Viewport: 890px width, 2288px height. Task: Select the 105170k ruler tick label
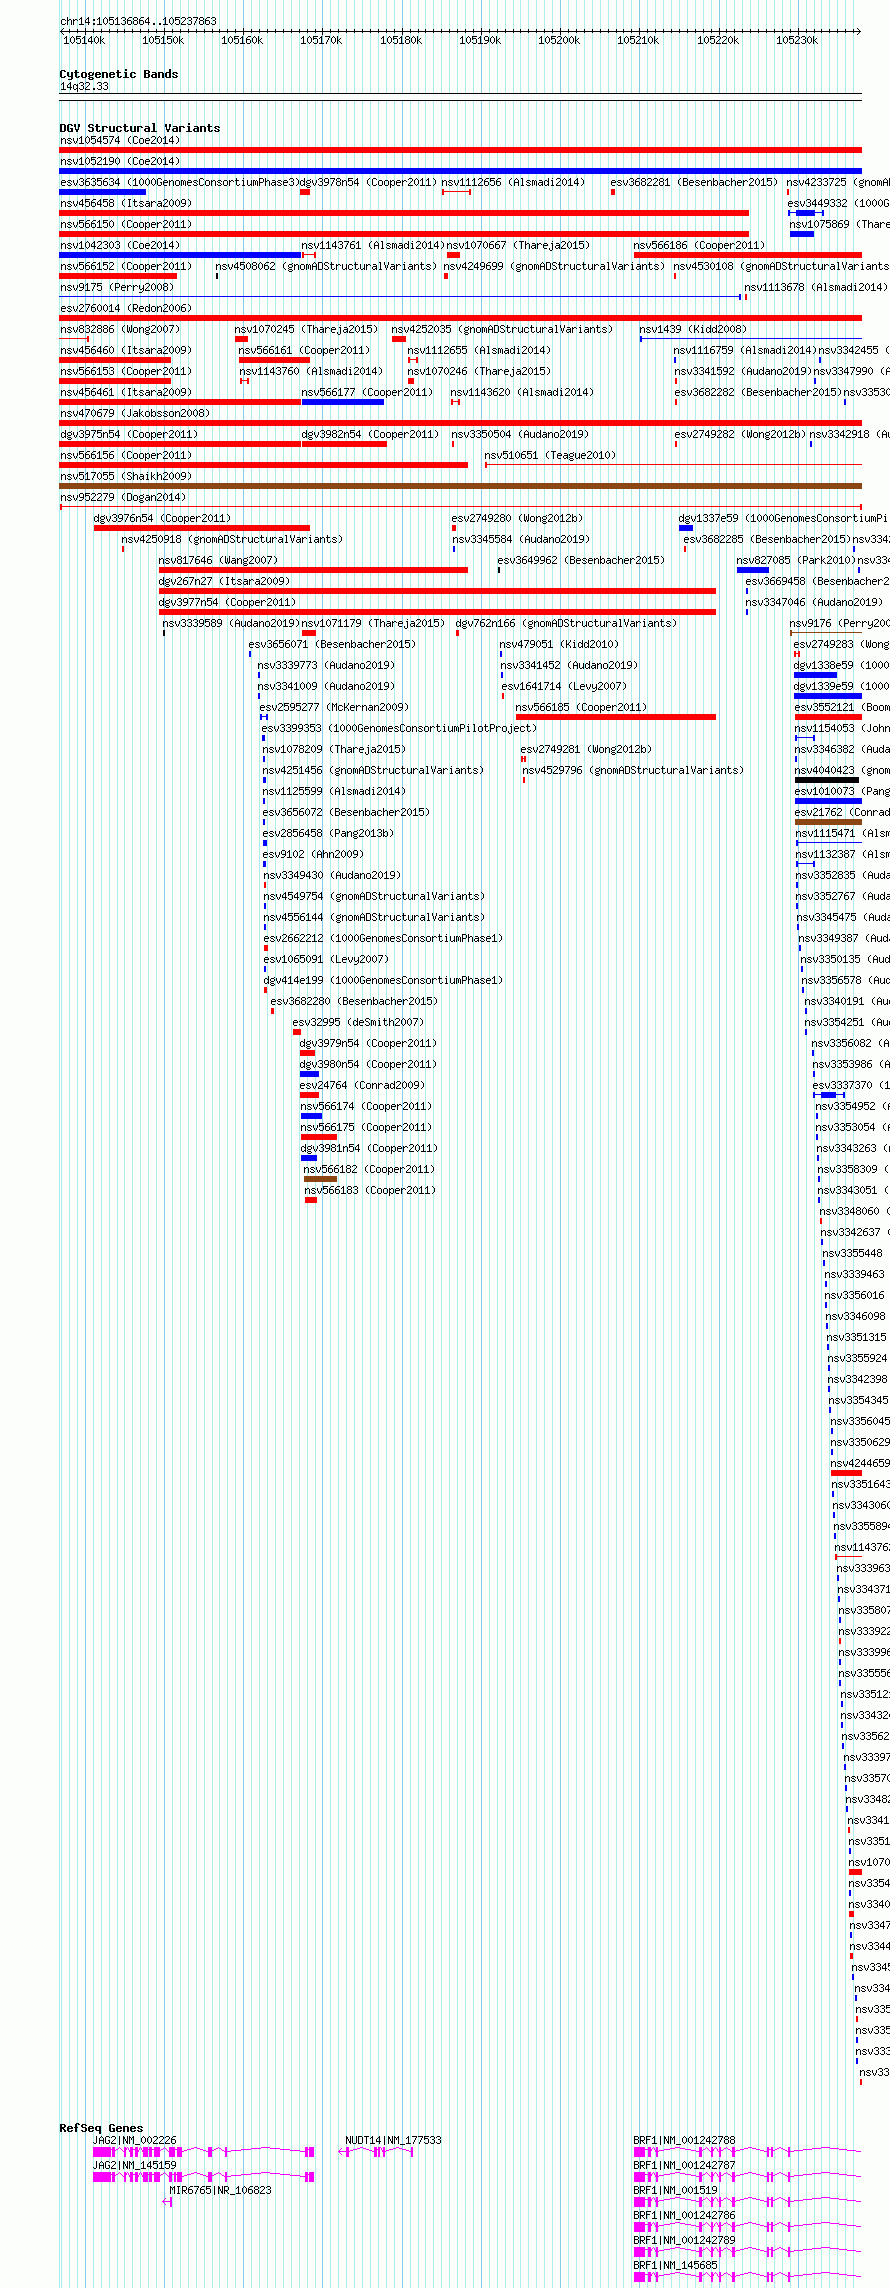pos(321,40)
